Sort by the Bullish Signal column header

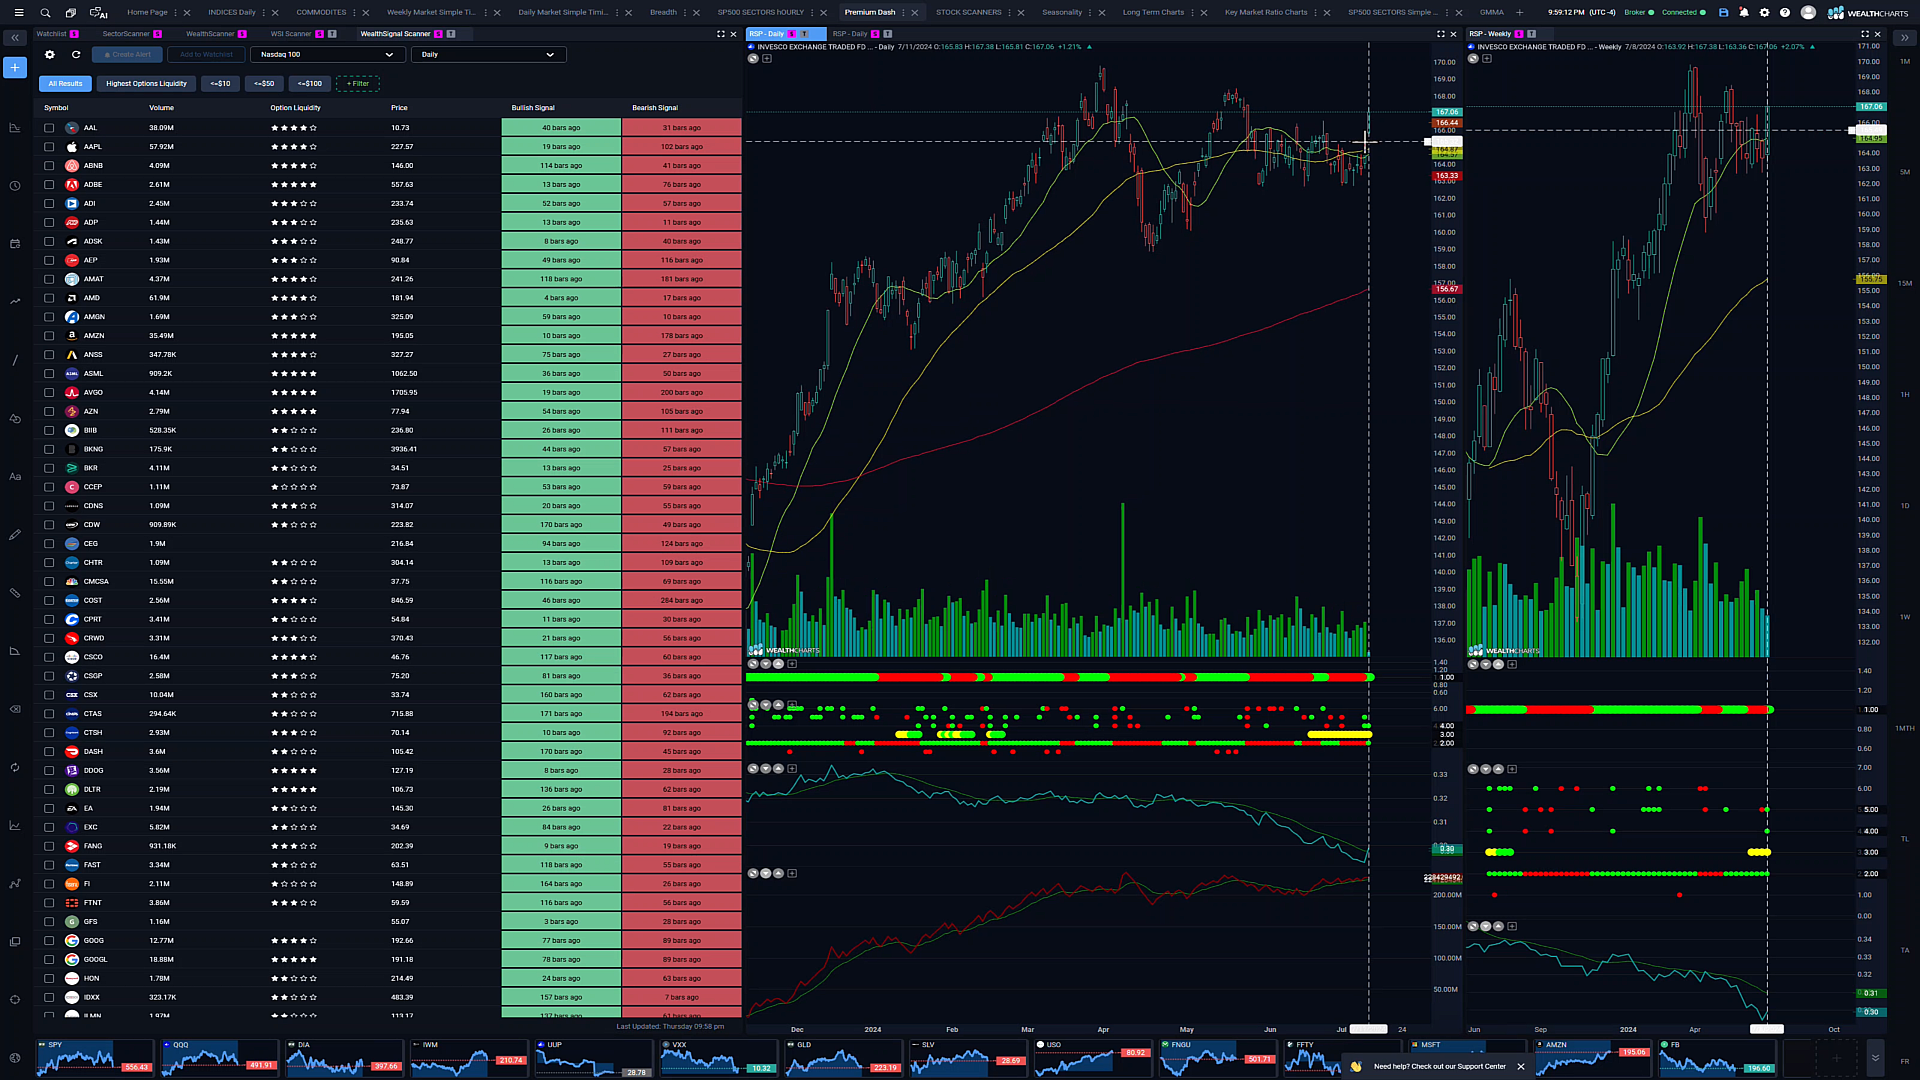click(x=533, y=108)
